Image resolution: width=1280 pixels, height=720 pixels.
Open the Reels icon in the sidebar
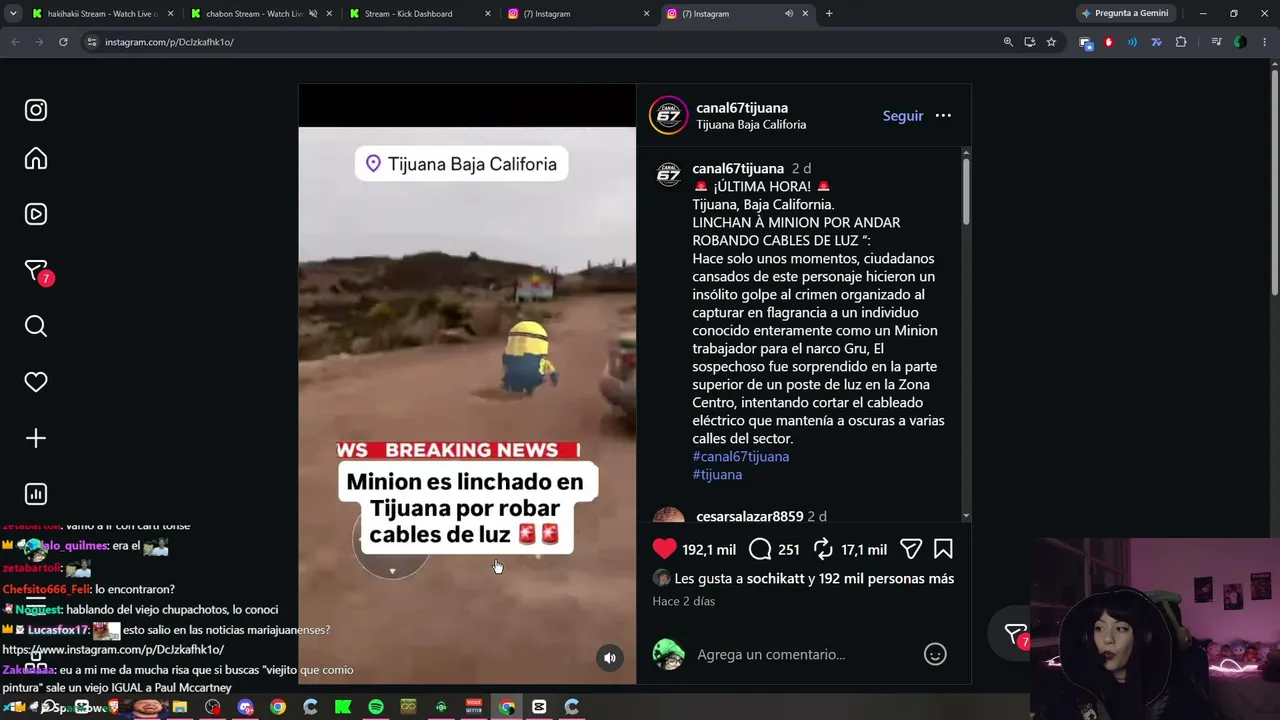tap(36, 214)
